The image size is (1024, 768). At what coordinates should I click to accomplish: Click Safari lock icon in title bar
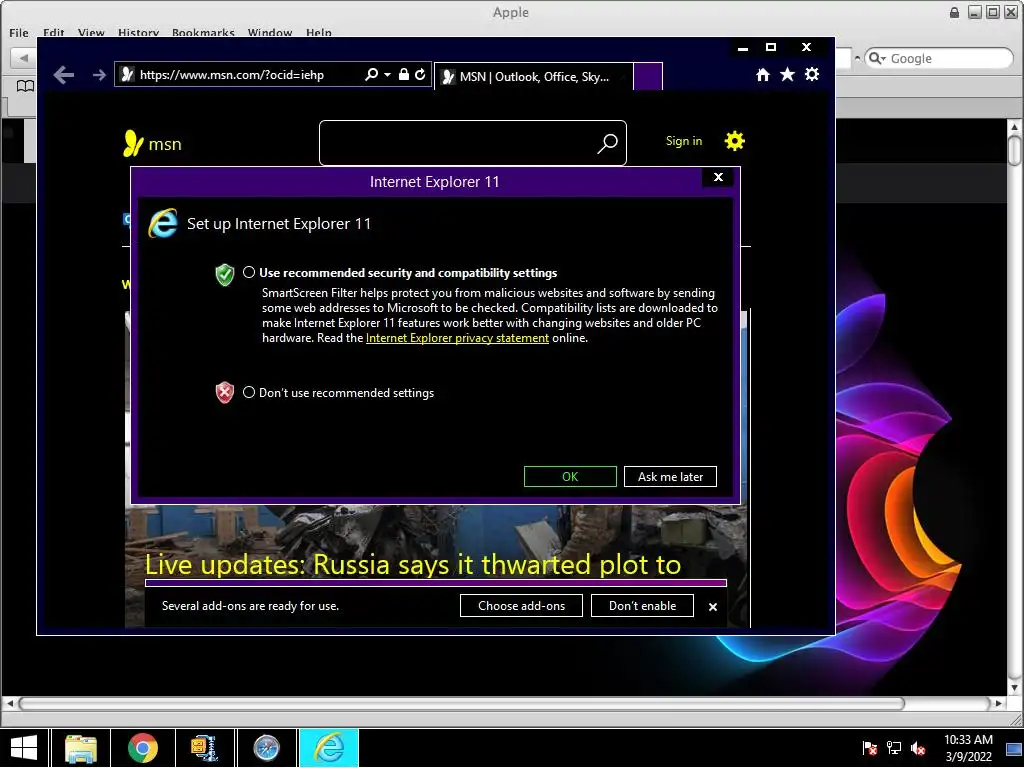[x=954, y=12]
